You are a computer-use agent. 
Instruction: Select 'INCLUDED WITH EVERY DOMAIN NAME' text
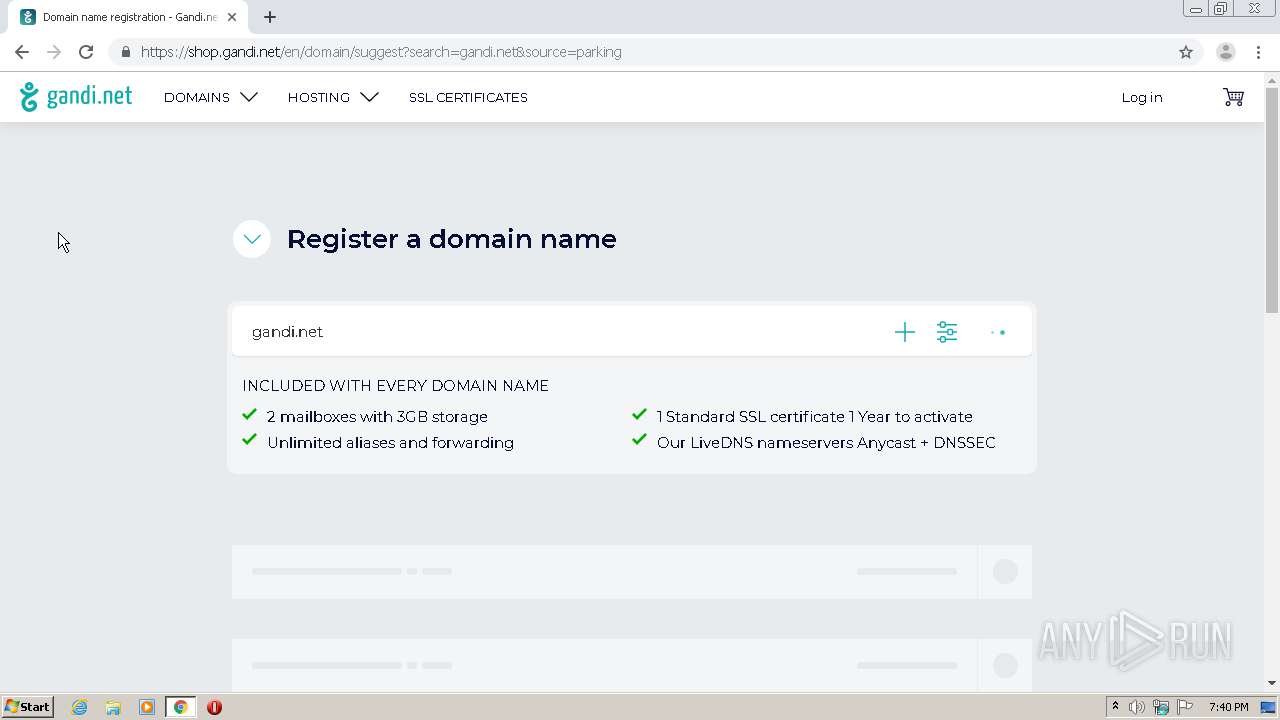pyautogui.click(x=395, y=386)
